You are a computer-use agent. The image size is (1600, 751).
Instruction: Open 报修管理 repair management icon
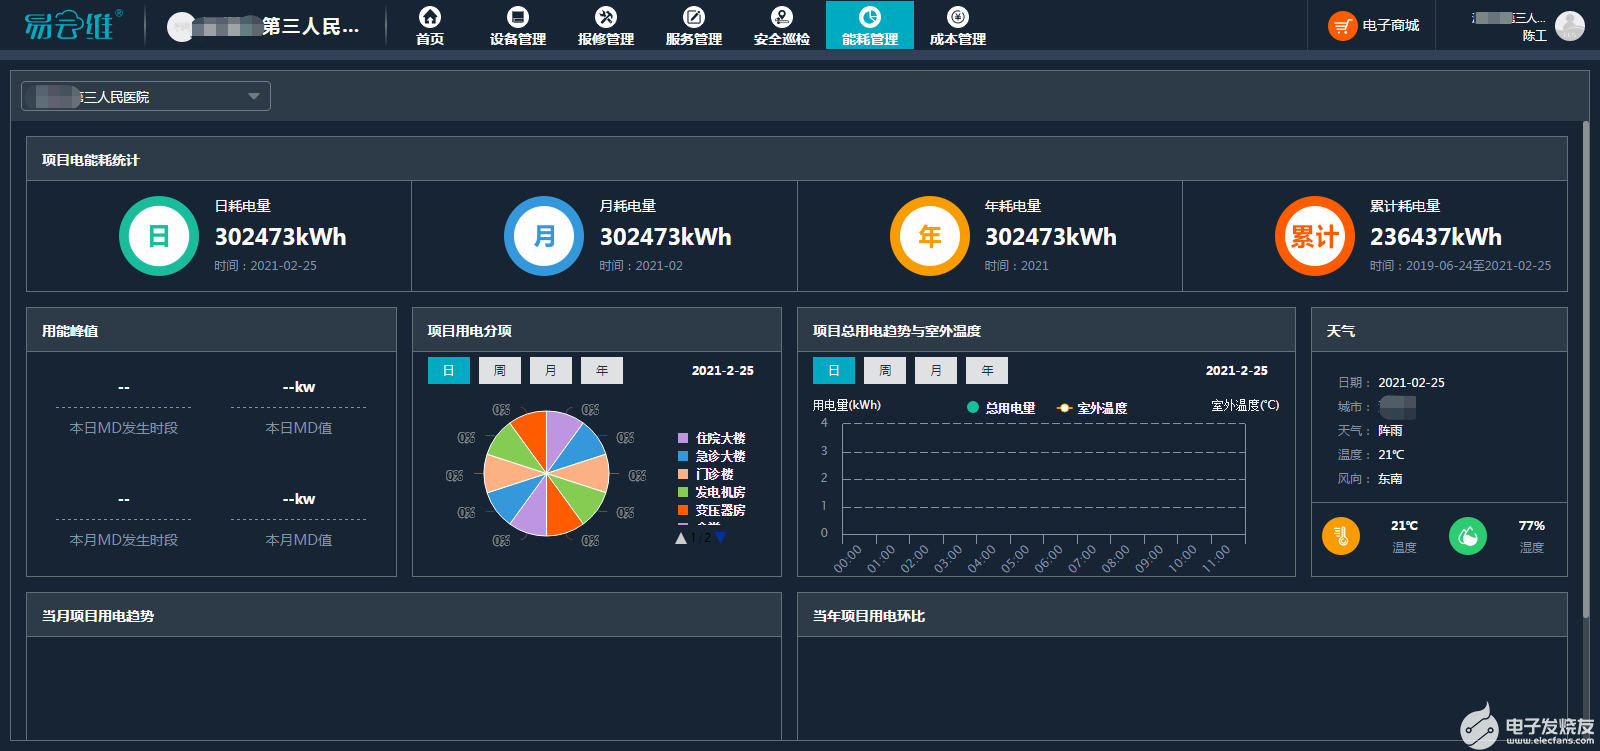606,17
